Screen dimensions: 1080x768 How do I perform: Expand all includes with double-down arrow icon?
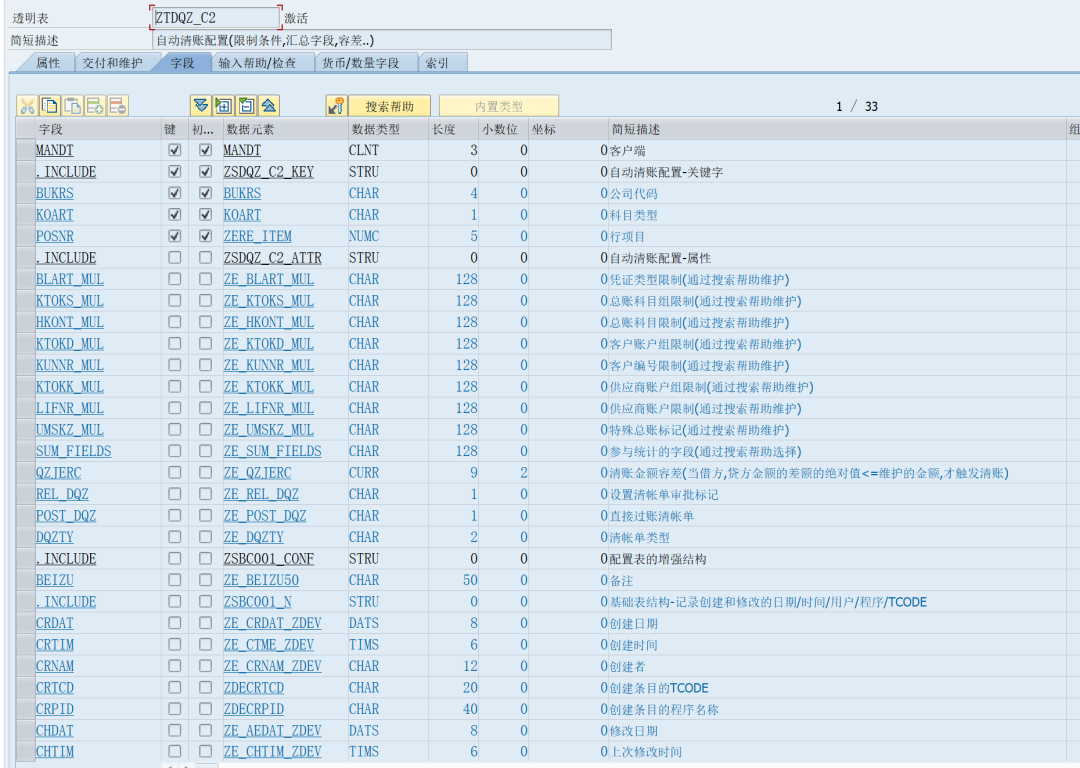click(x=200, y=106)
